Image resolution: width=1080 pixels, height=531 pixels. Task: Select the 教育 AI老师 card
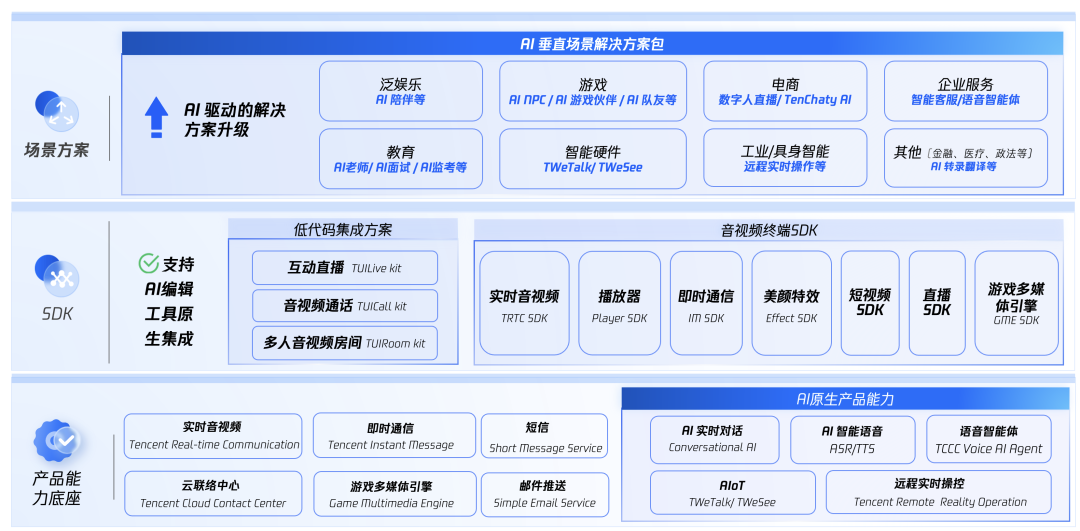pyautogui.click(x=400, y=158)
